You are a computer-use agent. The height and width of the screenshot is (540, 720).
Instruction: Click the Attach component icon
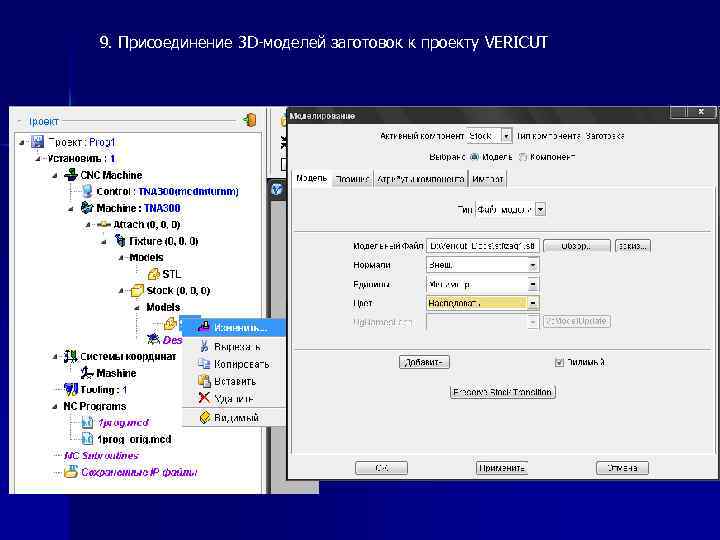pos(104,225)
